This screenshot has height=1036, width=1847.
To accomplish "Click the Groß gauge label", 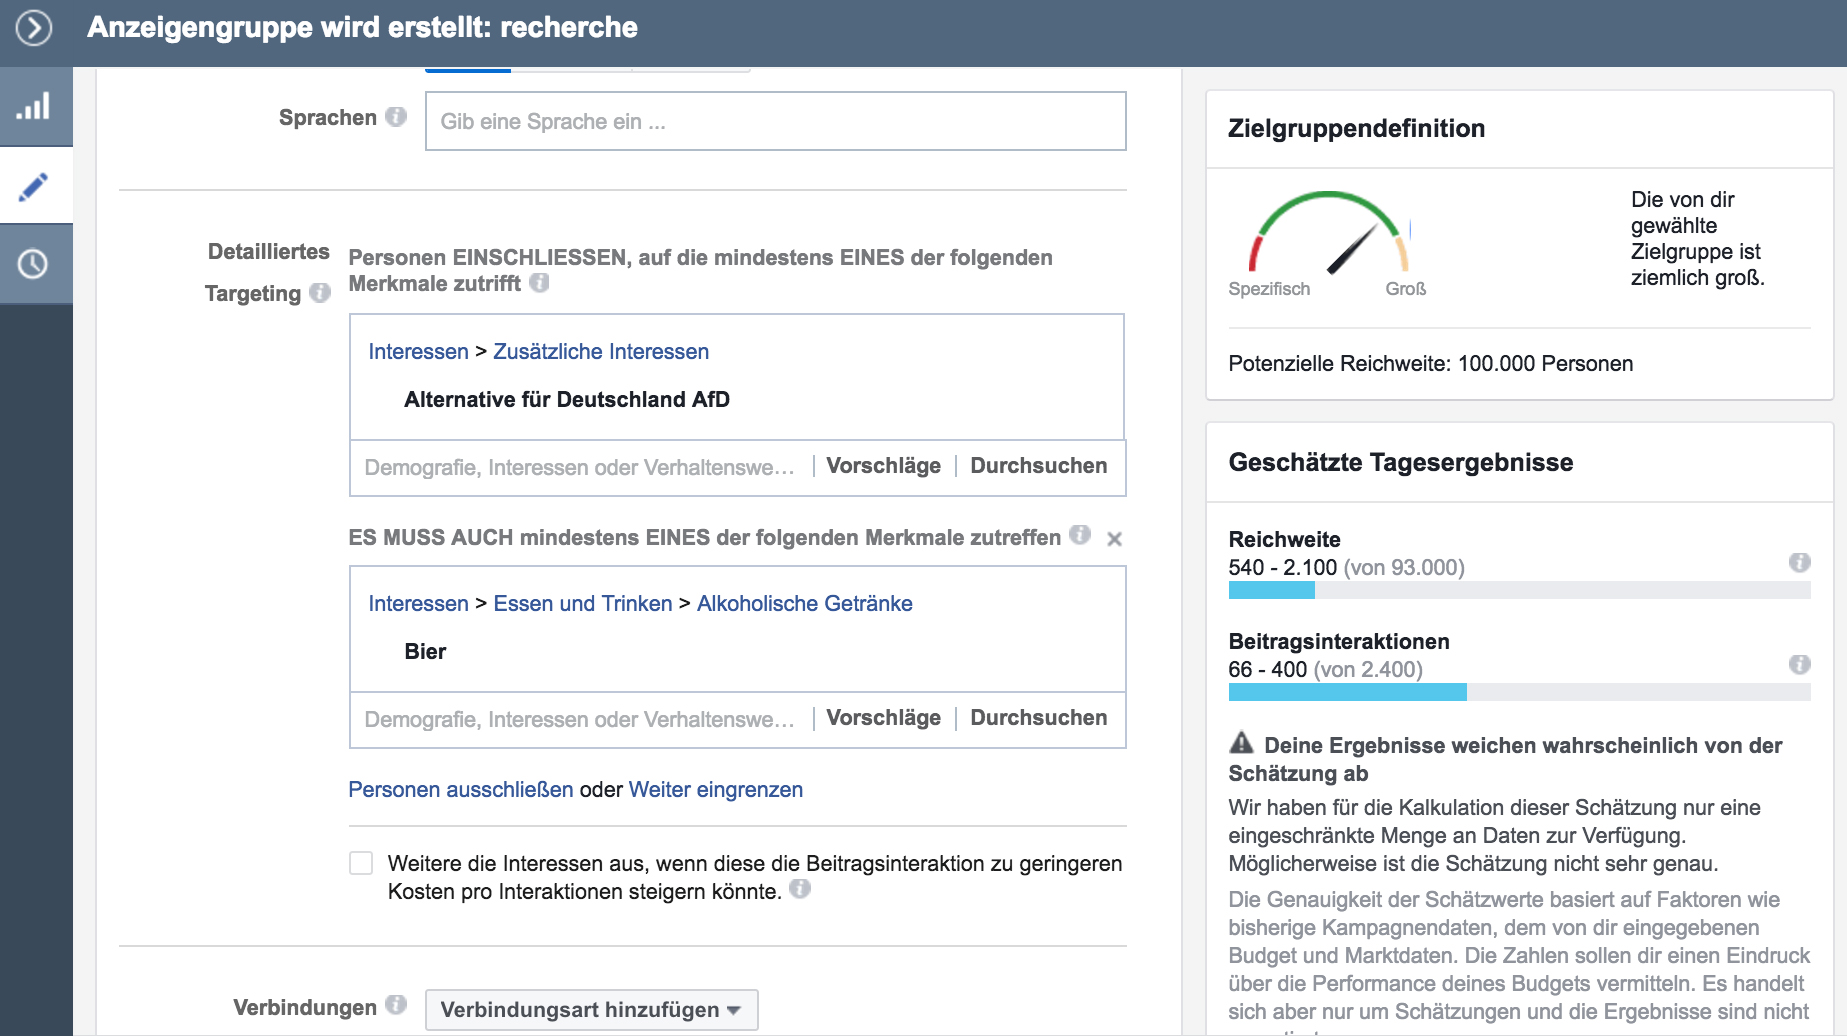I will (1406, 289).
